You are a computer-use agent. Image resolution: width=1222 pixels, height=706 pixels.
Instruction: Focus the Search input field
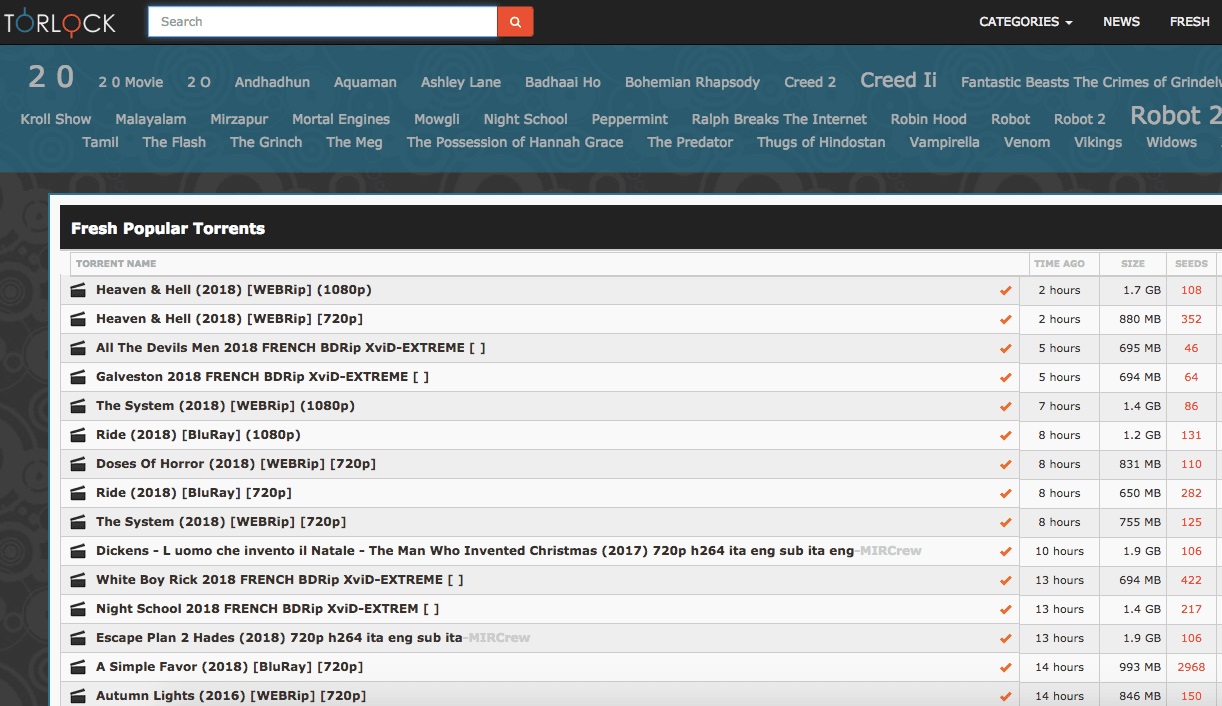pos(323,21)
